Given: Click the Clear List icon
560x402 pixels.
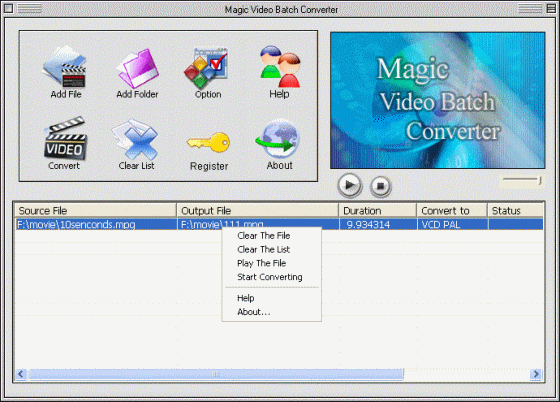Looking at the screenshot, I should click(135, 140).
